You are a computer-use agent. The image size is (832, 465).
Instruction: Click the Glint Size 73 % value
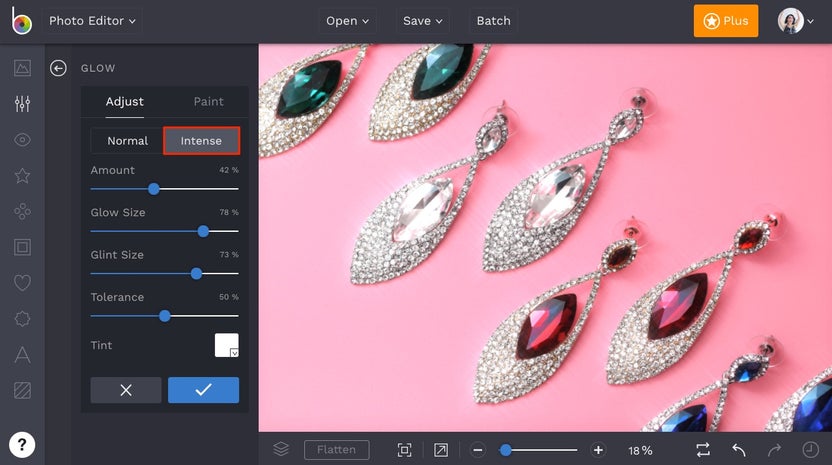point(229,255)
